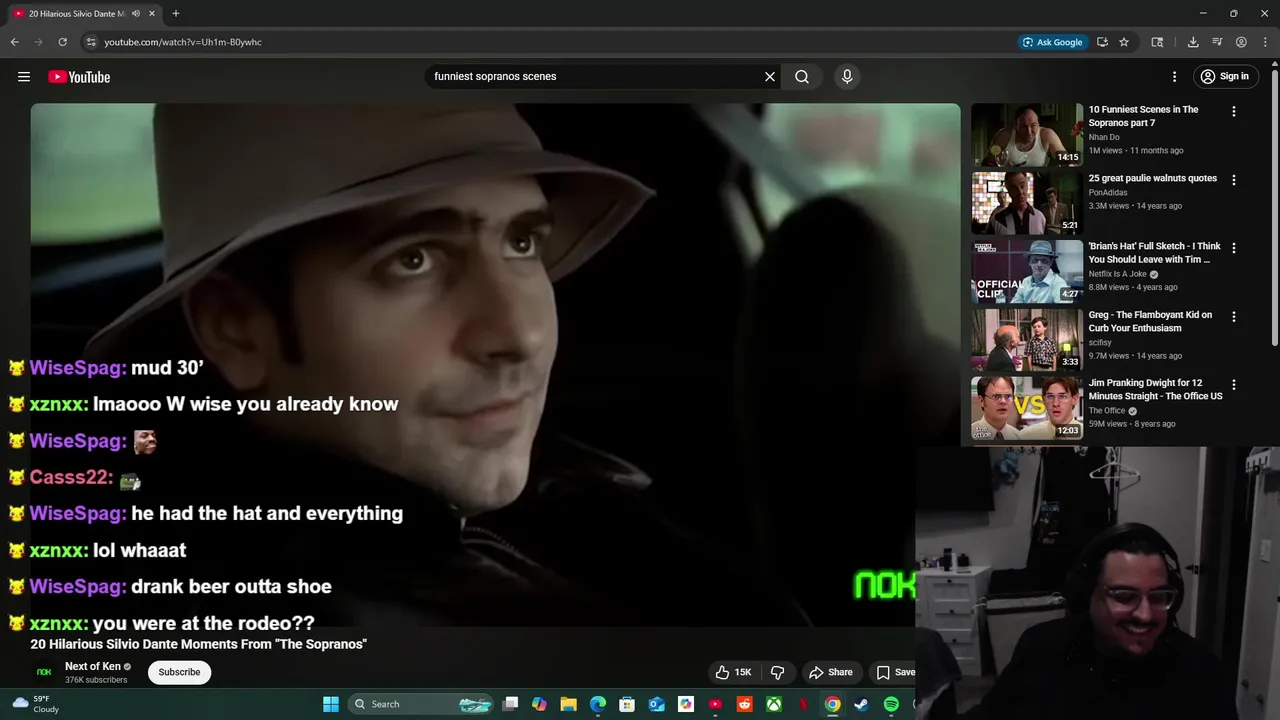Open options menu for 'Brian's Hat' video

click(1233, 248)
